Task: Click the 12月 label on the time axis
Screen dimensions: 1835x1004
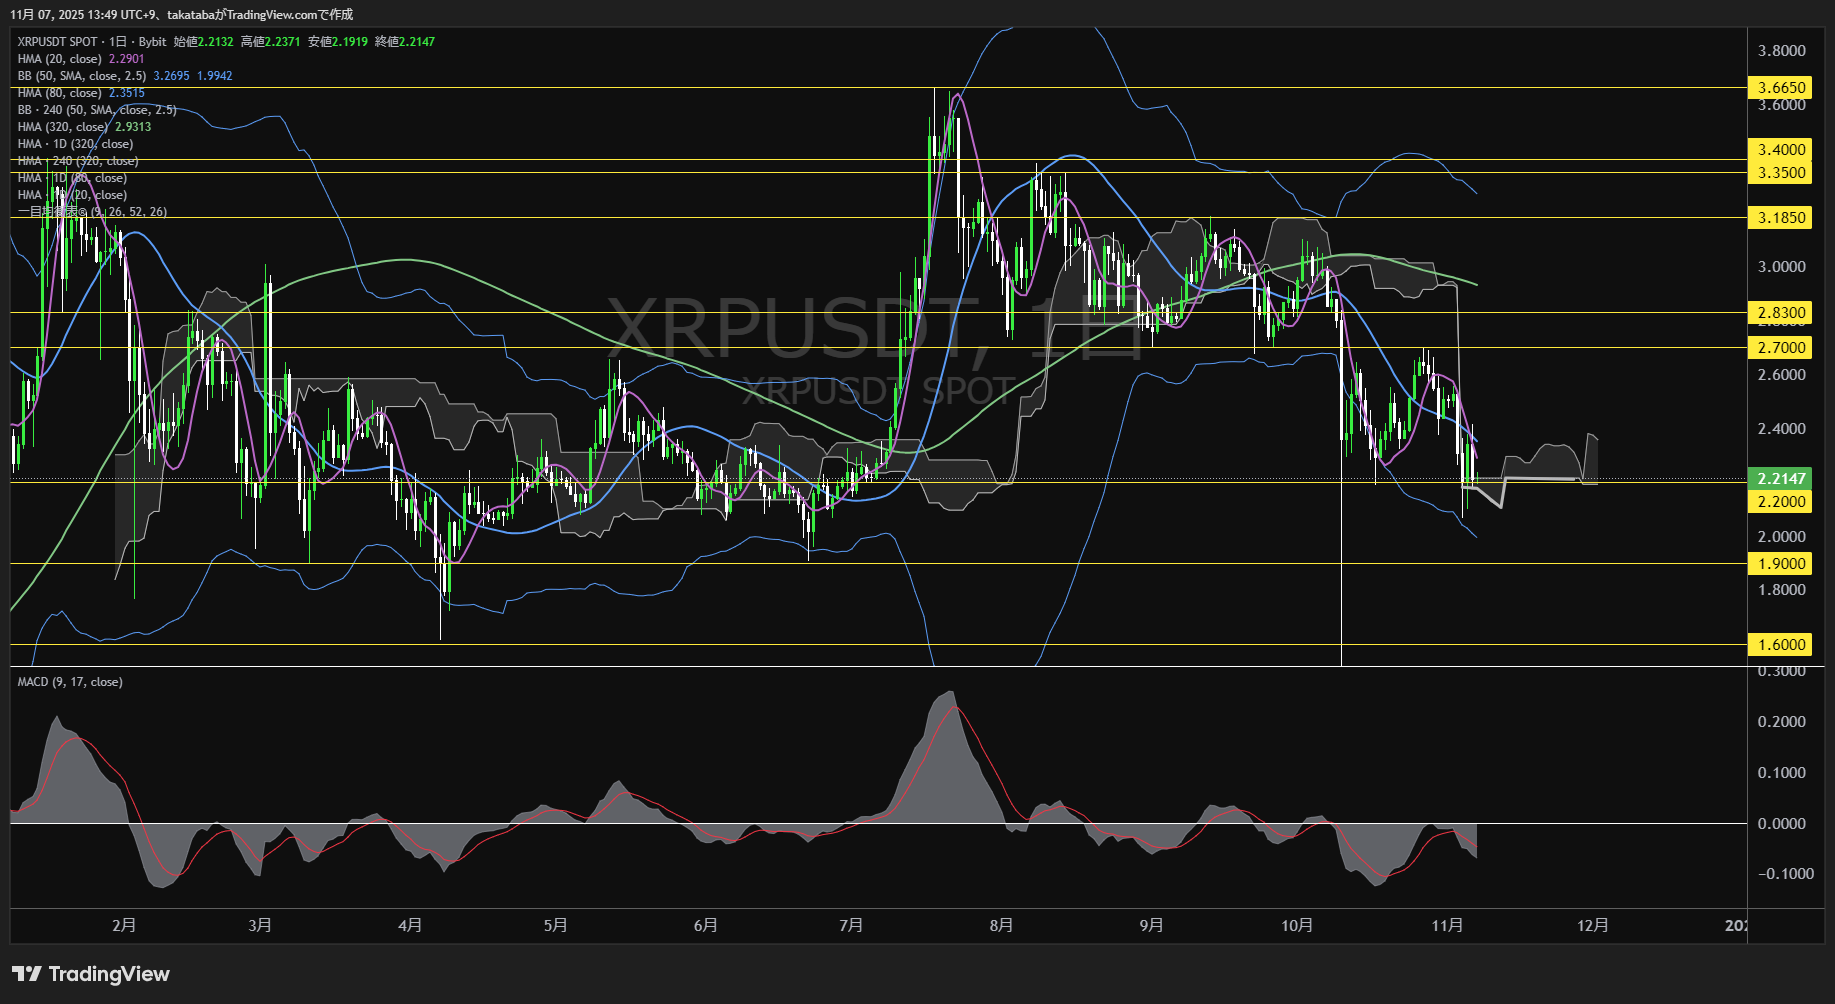Action: (x=1594, y=925)
